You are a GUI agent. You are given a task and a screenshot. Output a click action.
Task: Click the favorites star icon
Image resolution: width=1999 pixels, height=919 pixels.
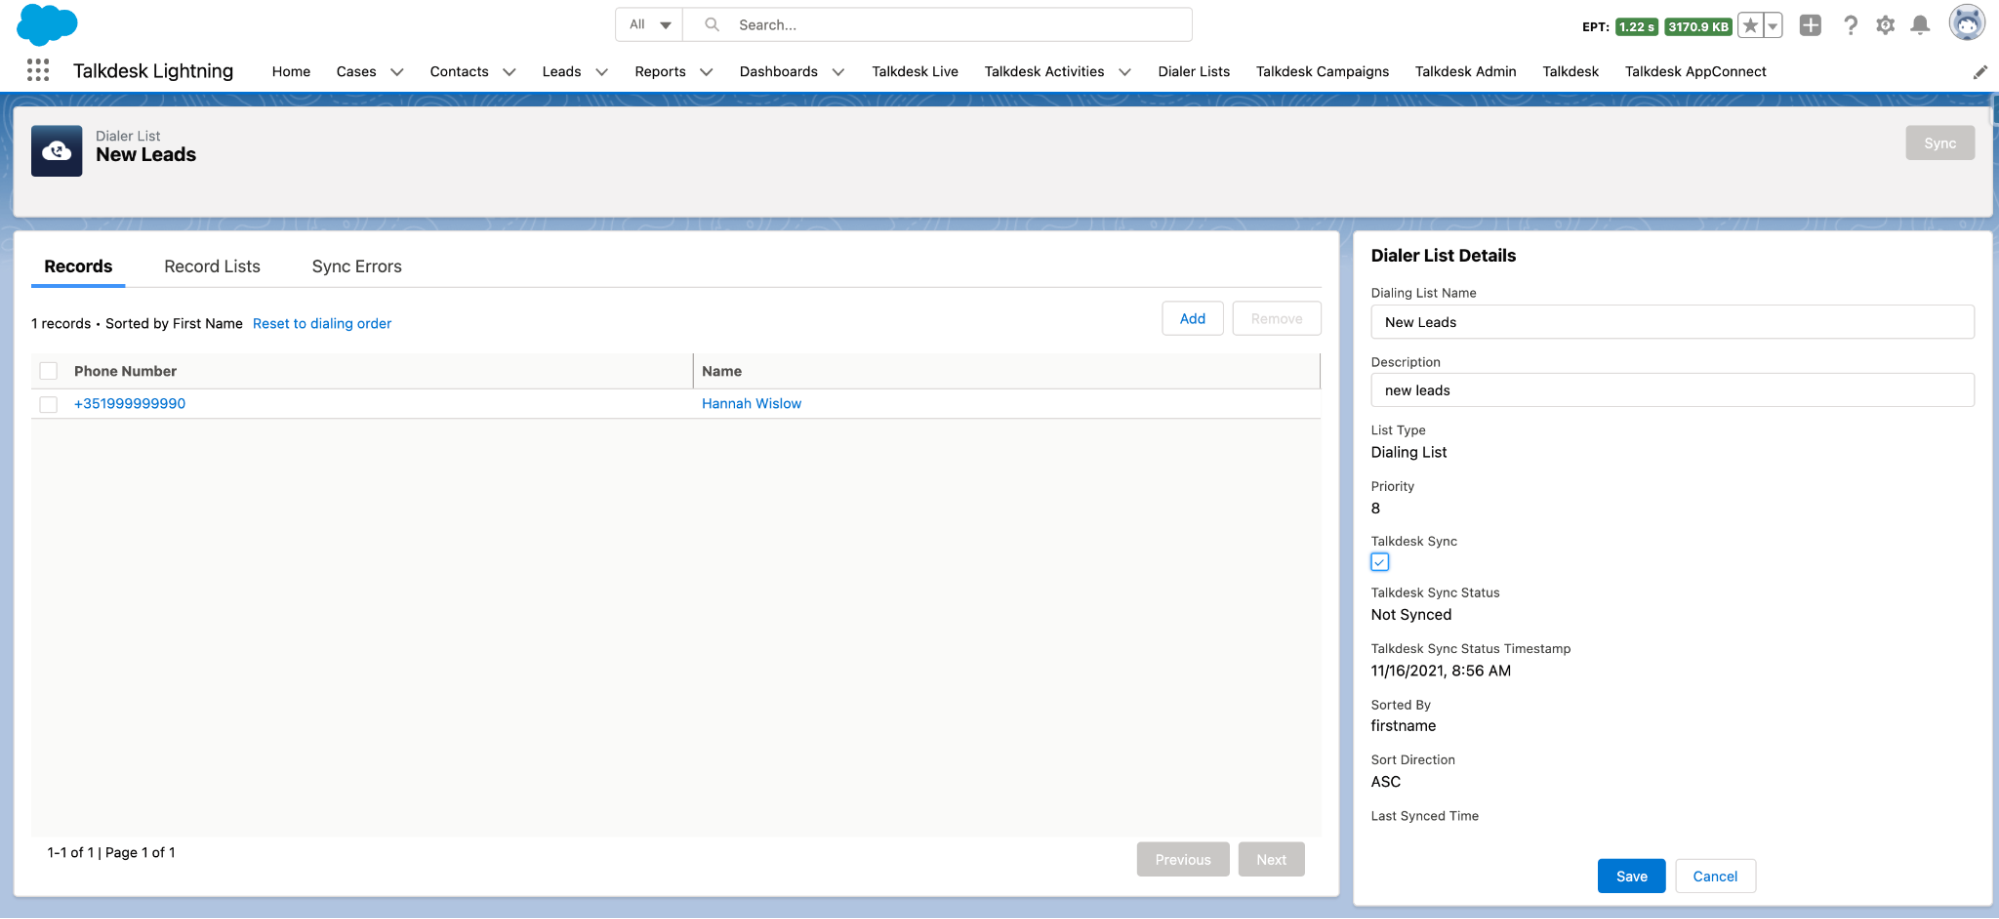tap(1750, 26)
